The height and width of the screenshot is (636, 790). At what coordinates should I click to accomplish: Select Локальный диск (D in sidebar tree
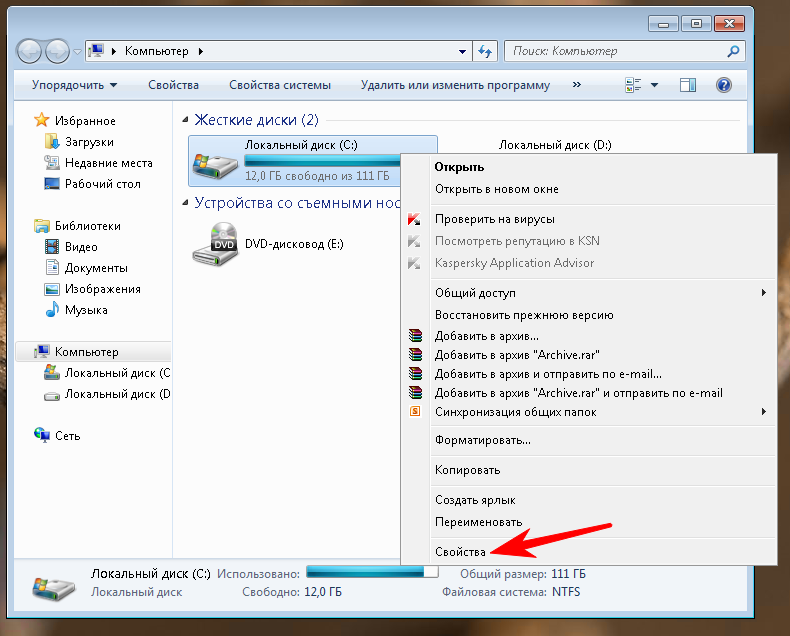pyautogui.click(x=117, y=394)
